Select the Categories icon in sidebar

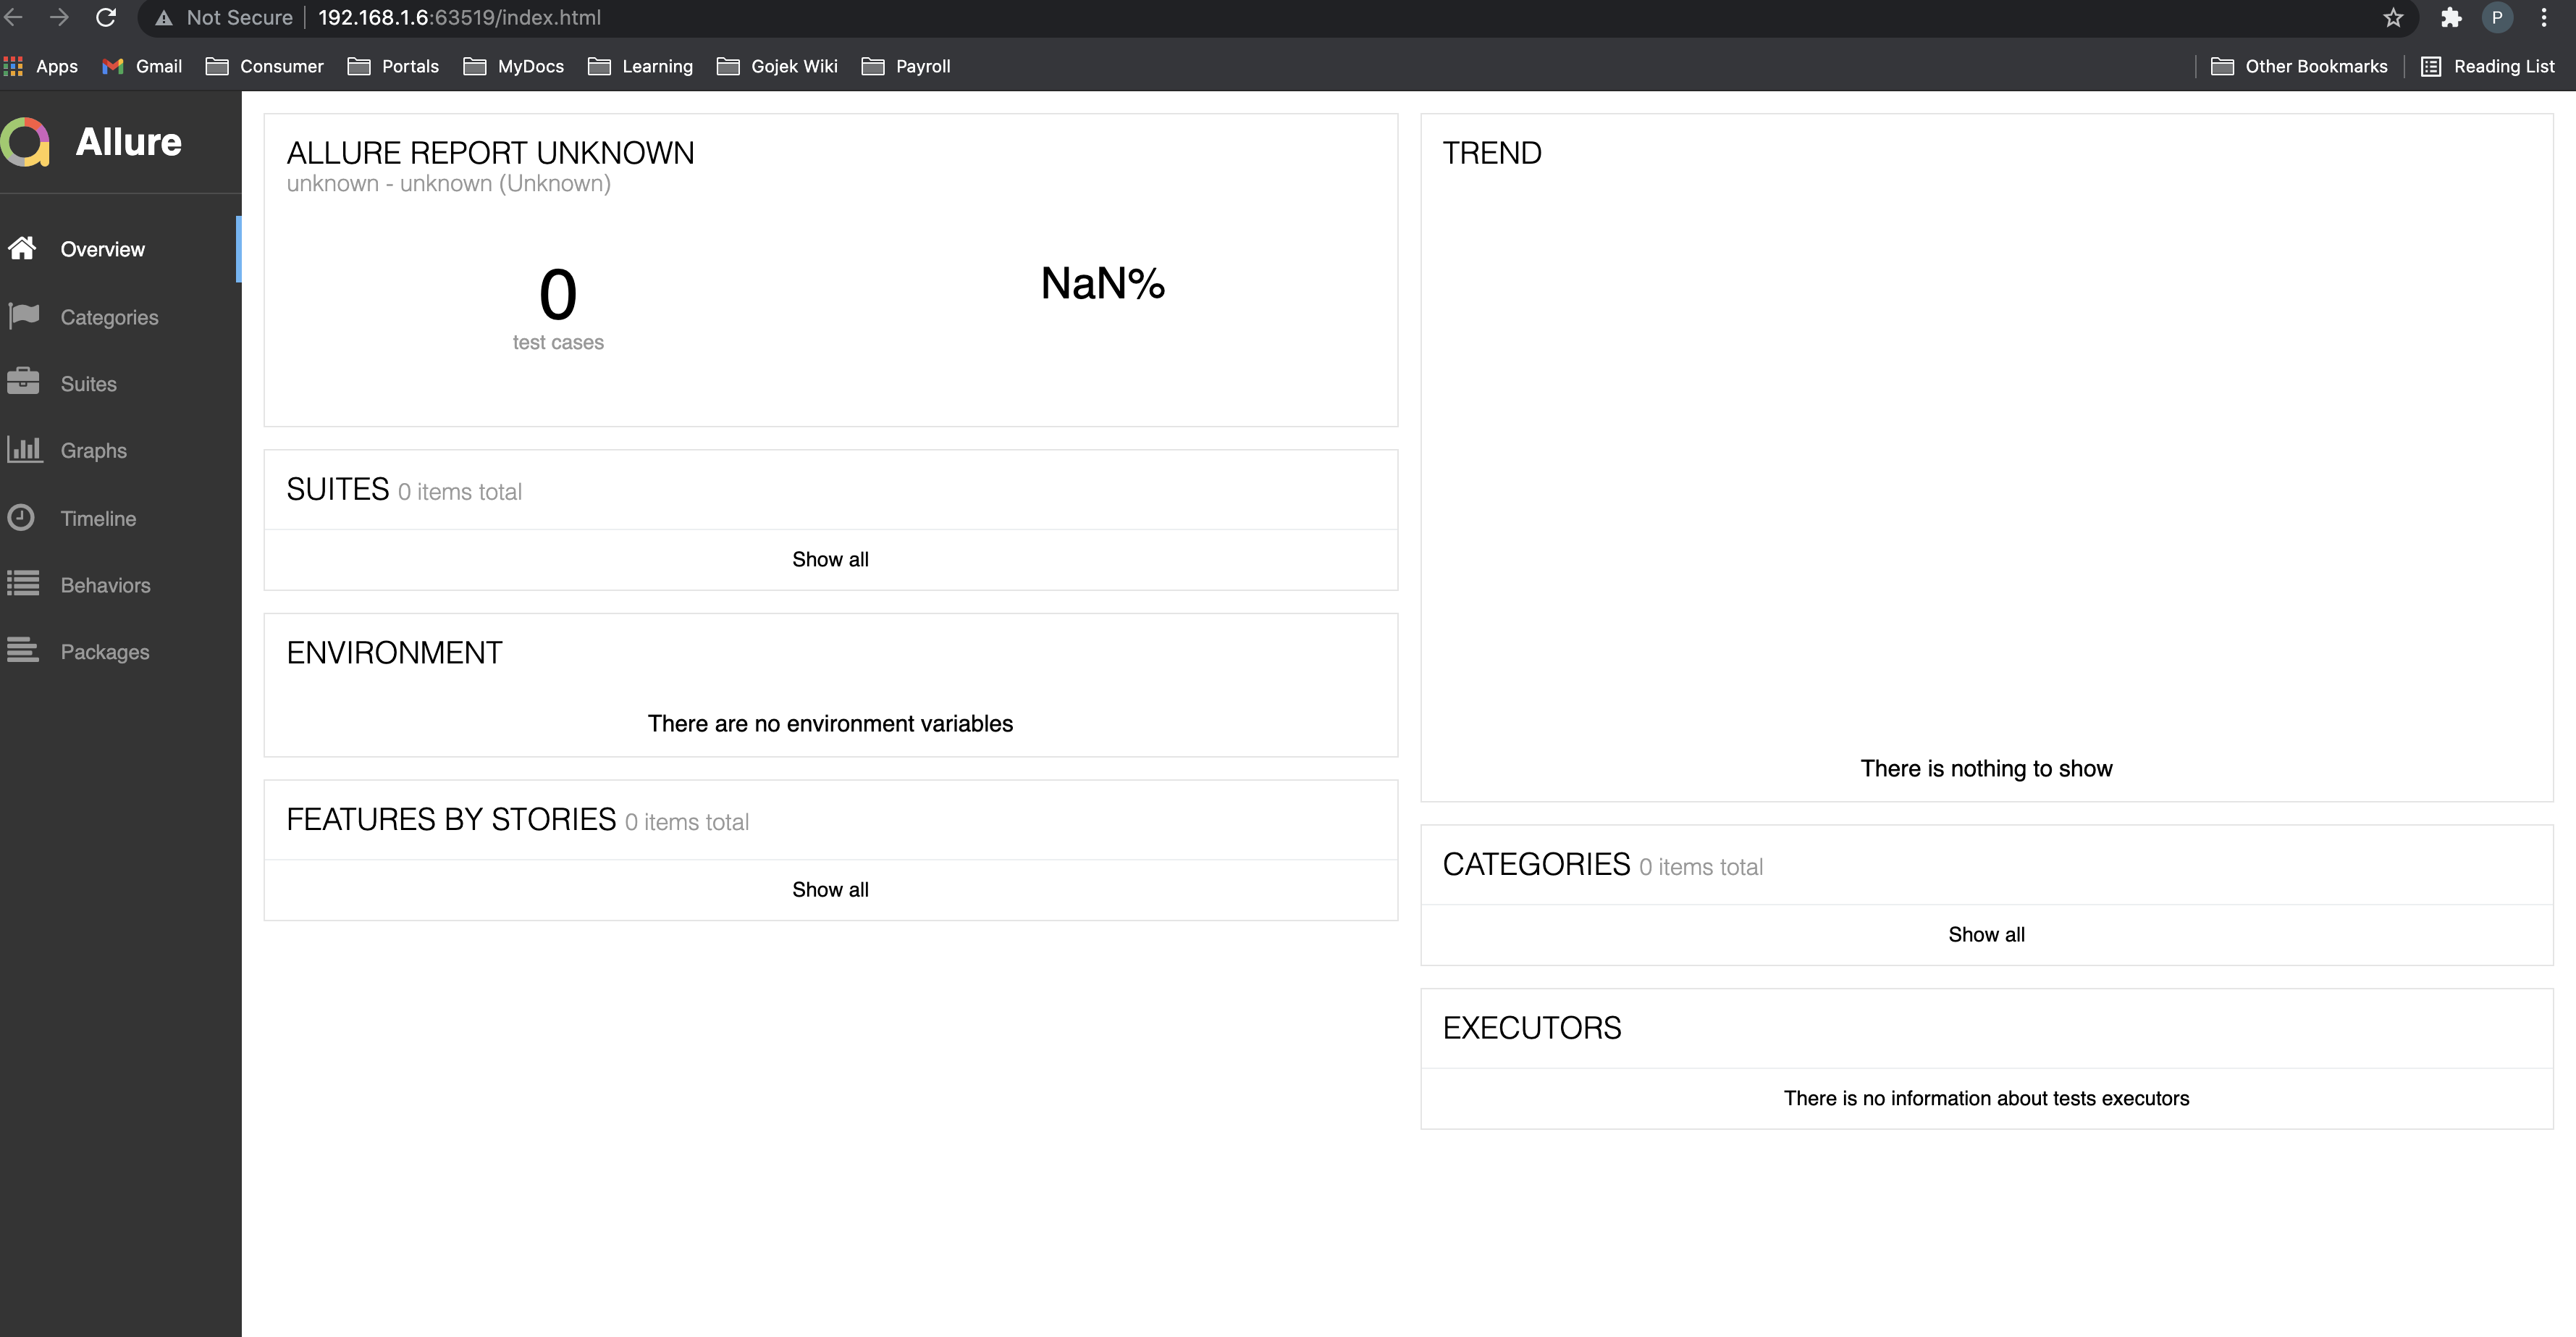tap(24, 316)
